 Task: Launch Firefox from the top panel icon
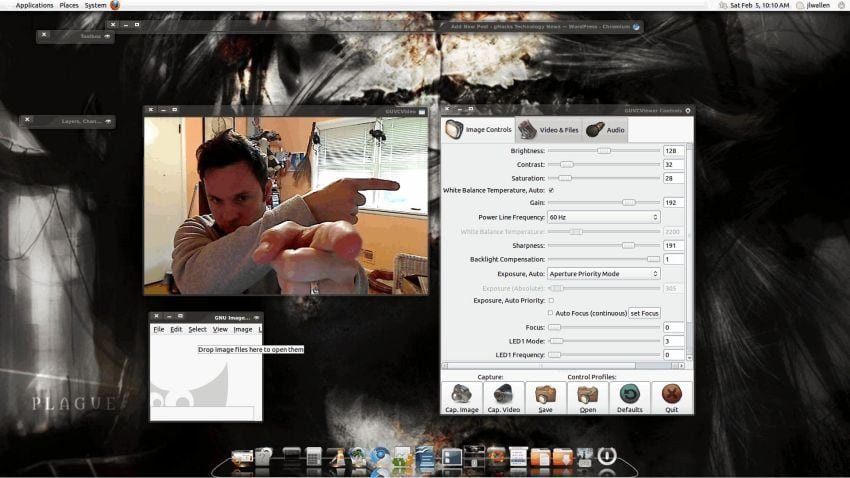coord(115,5)
